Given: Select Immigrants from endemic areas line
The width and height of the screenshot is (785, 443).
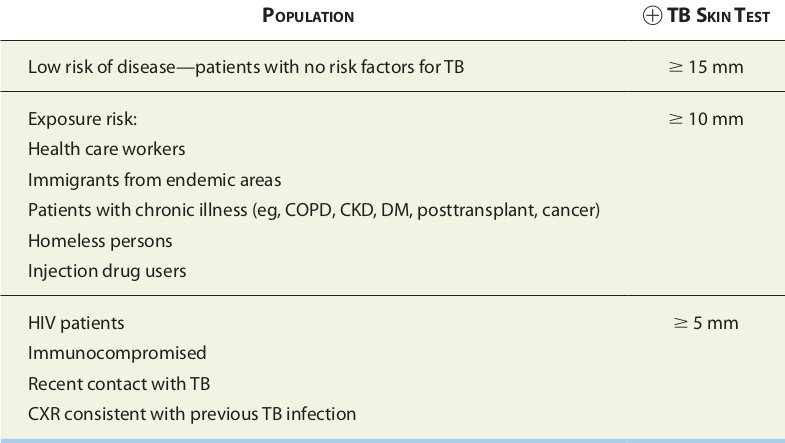Looking at the screenshot, I should click(154, 180).
